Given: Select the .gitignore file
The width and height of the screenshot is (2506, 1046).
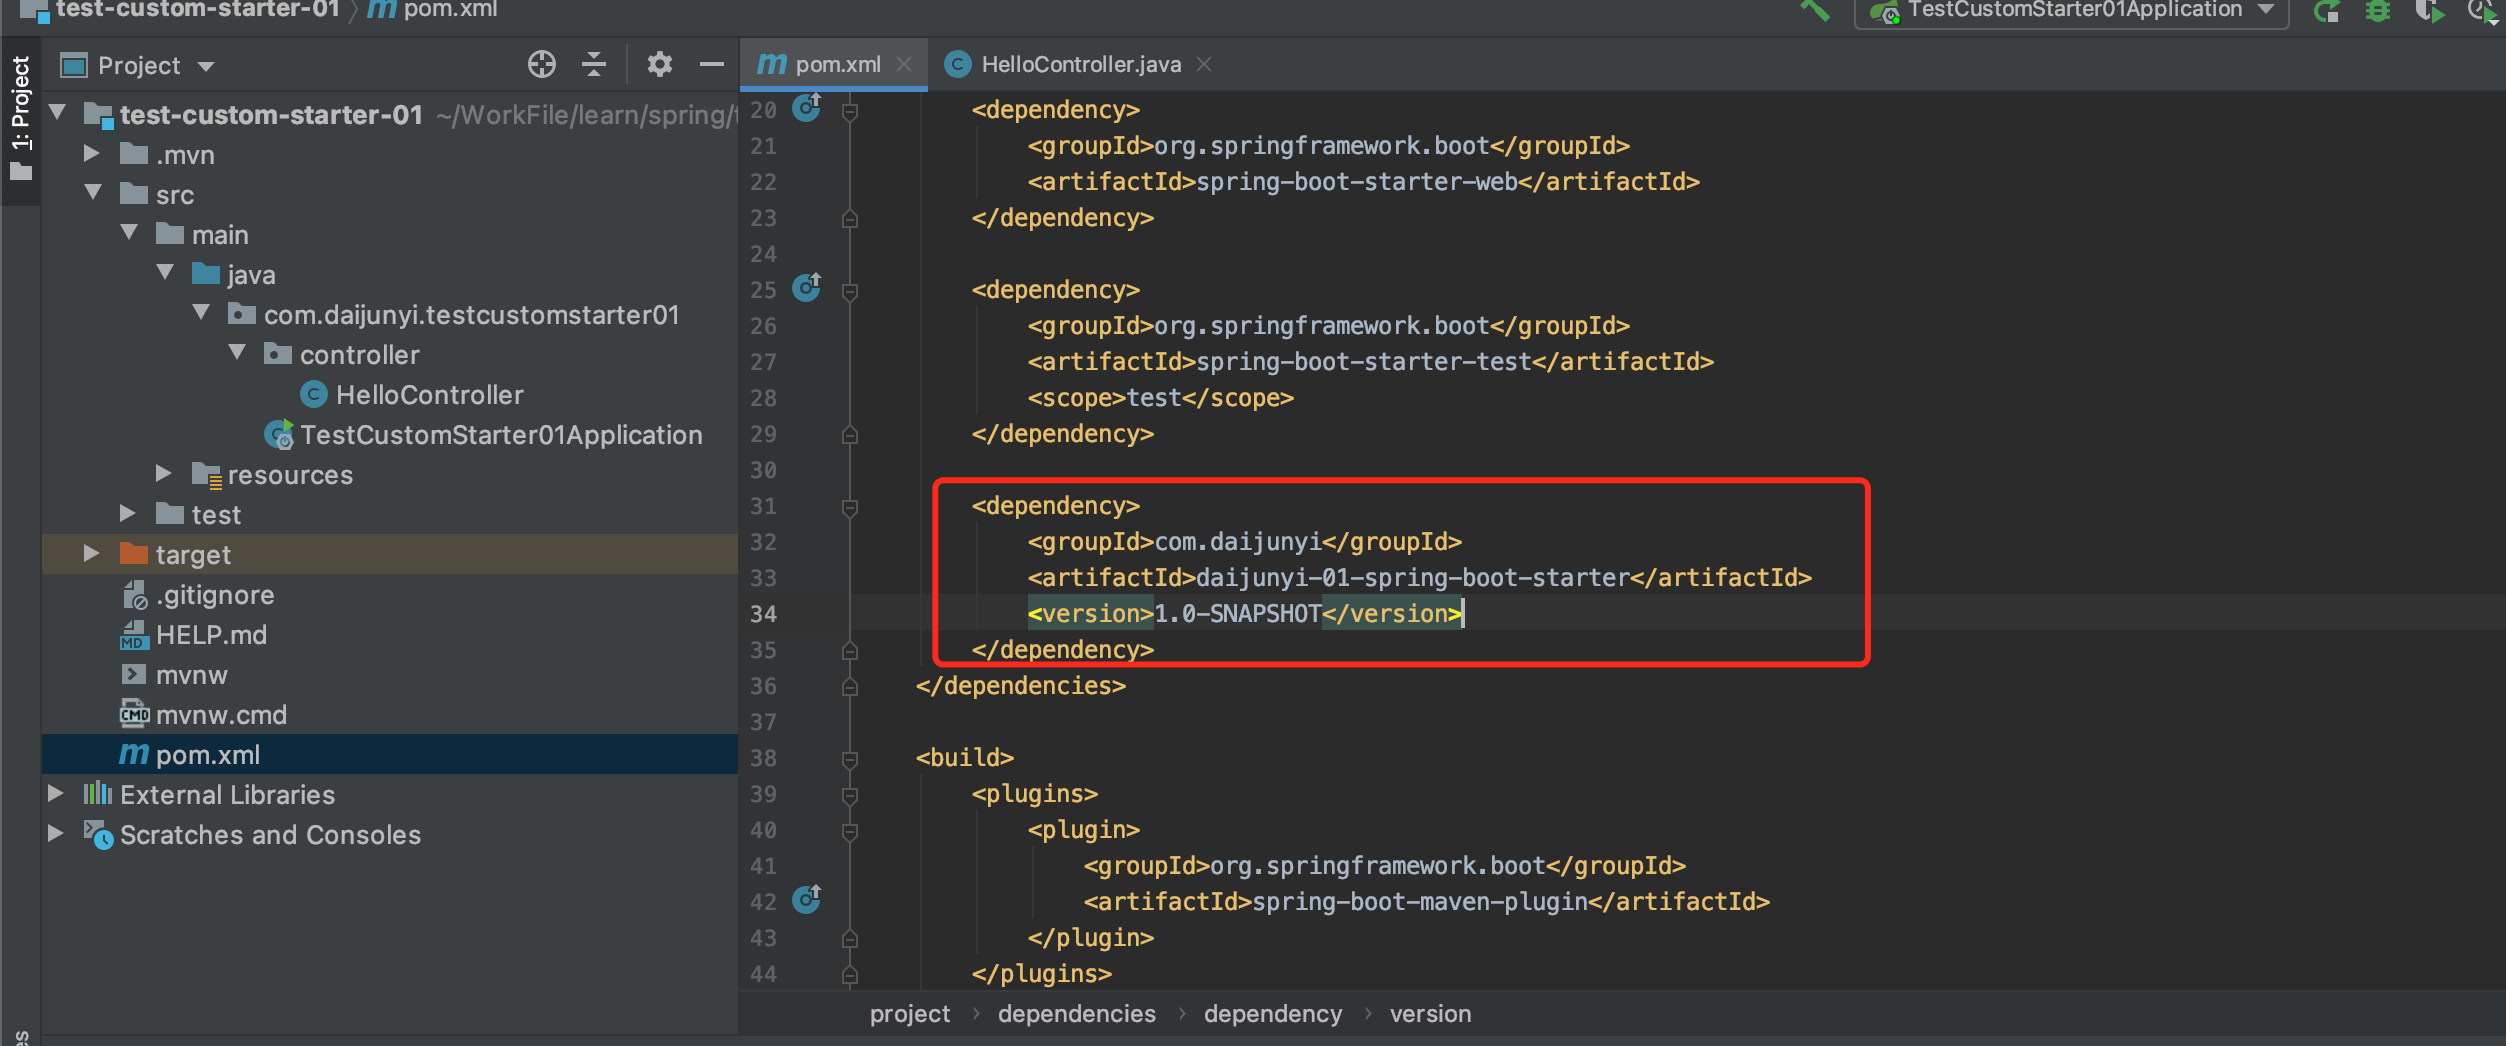Looking at the screenshot, I should (214, 595).
